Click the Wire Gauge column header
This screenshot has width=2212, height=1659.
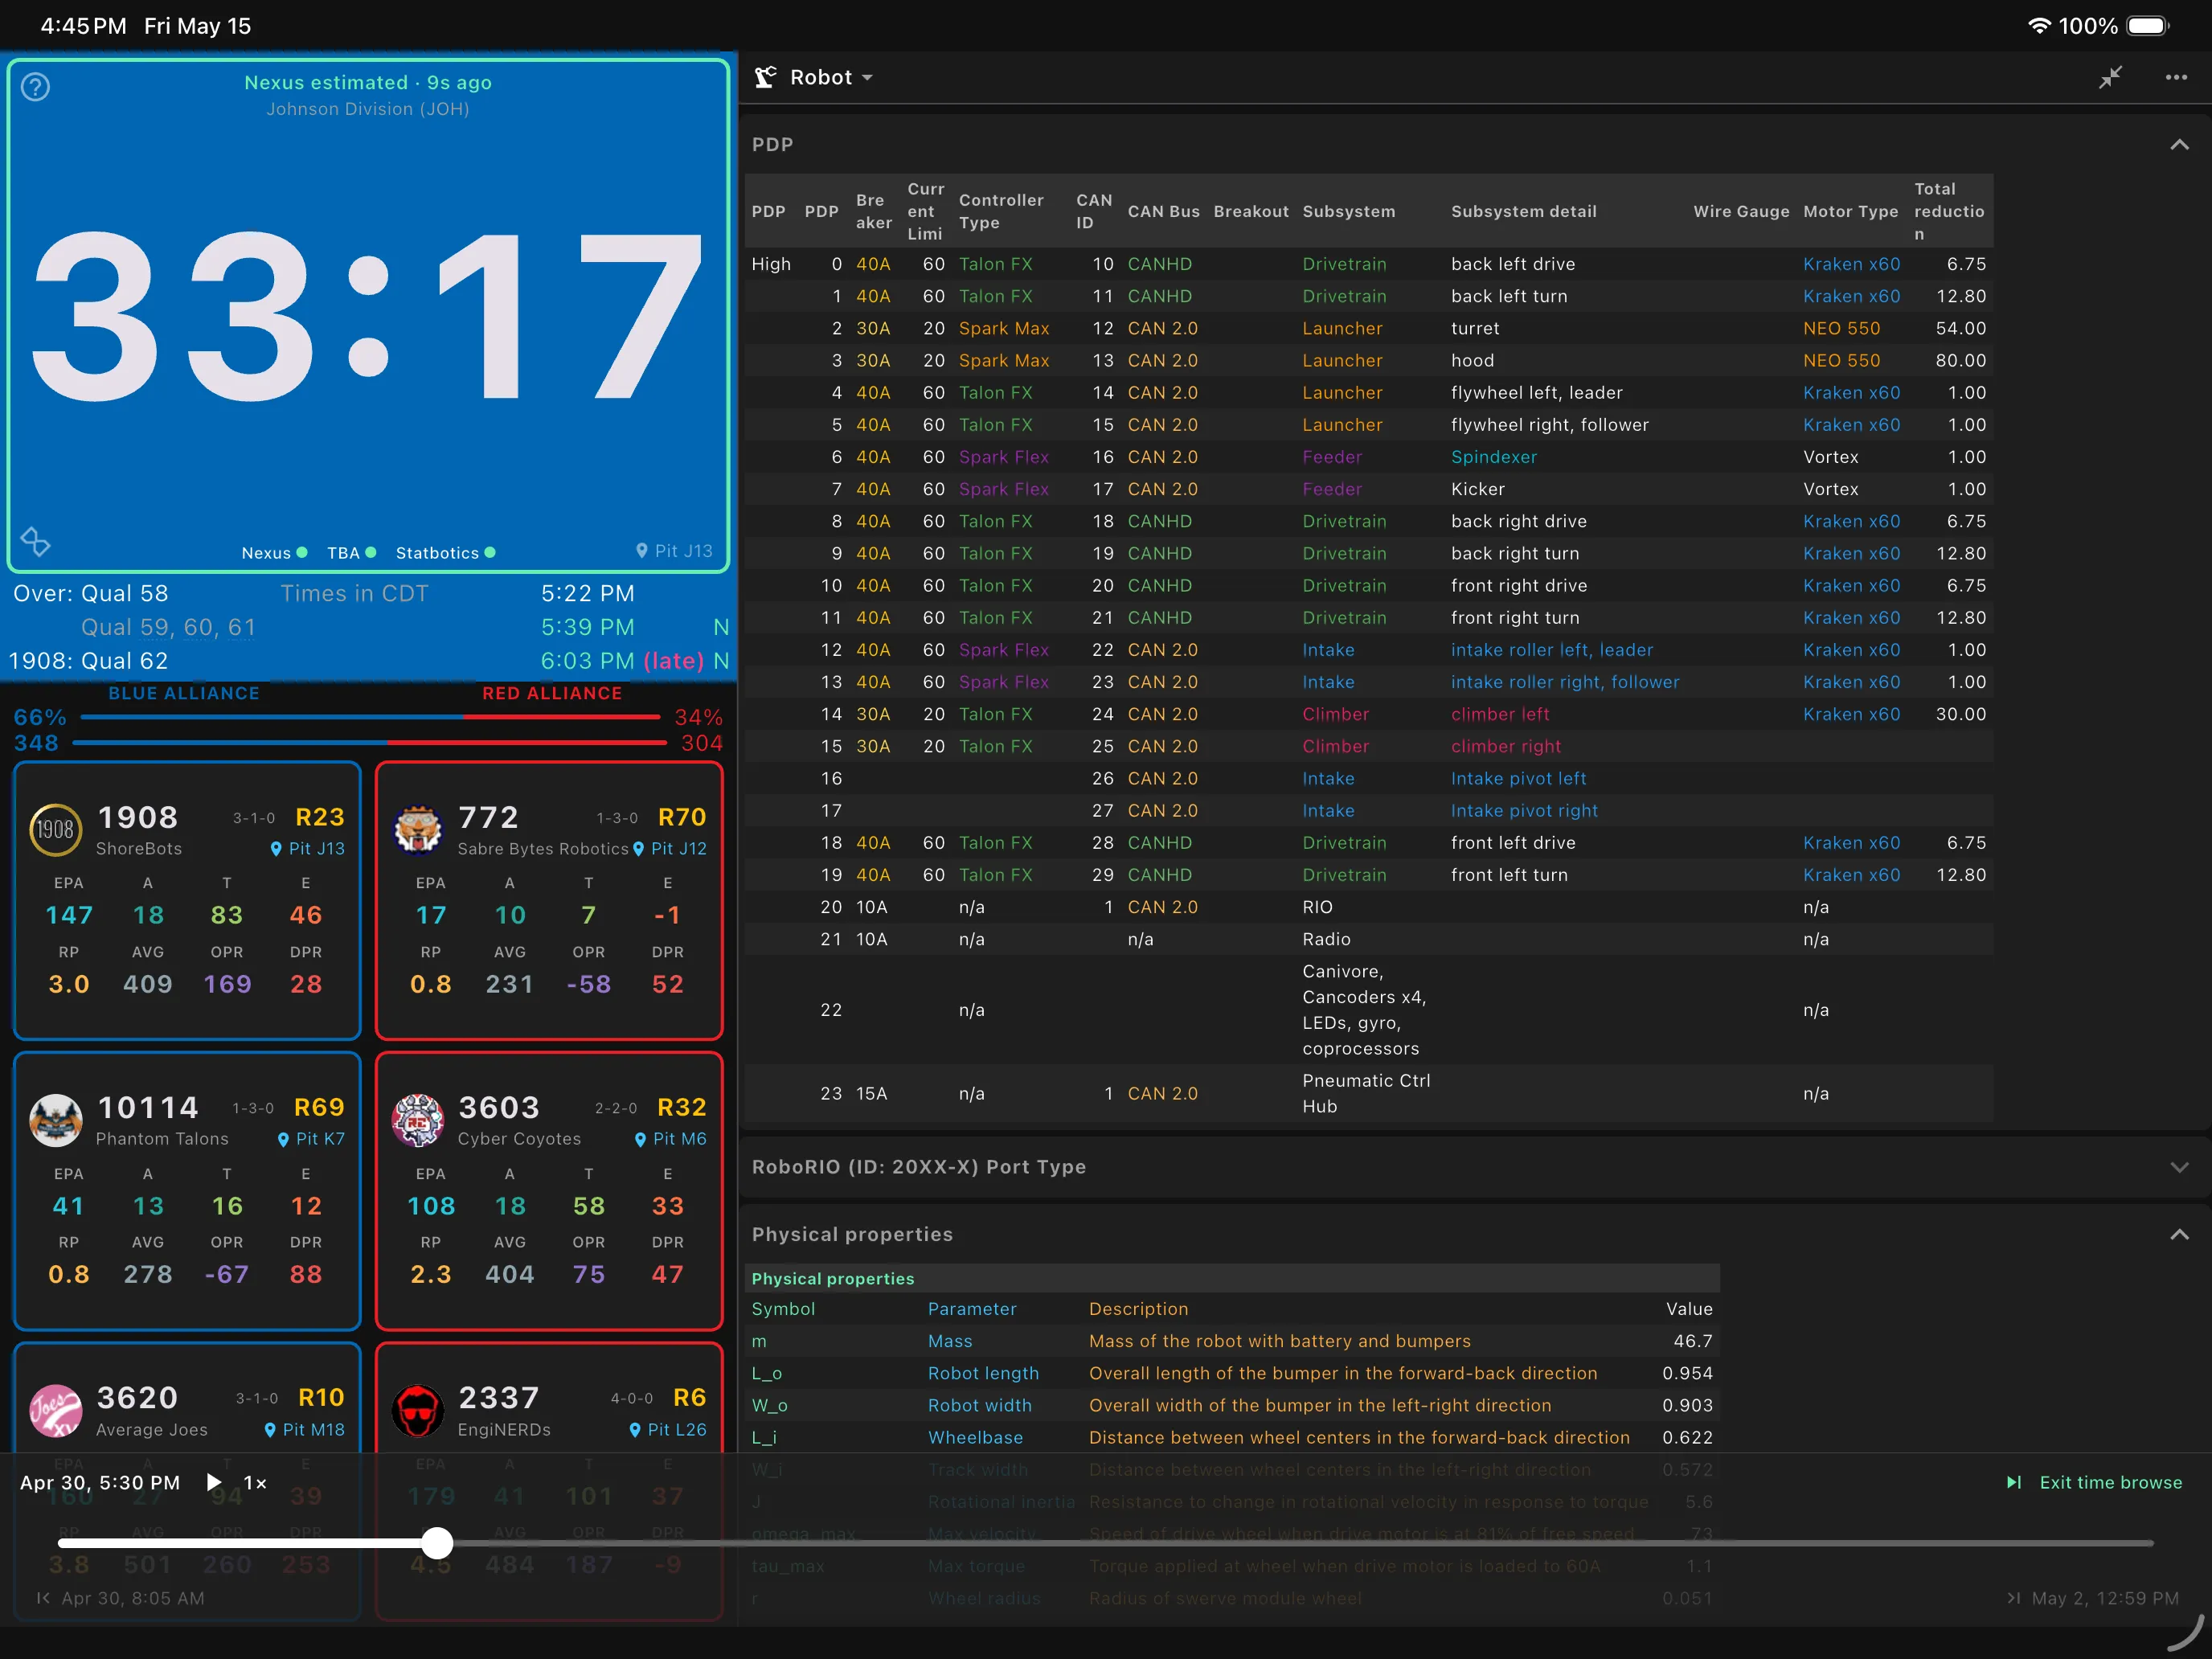(1741, 211)
